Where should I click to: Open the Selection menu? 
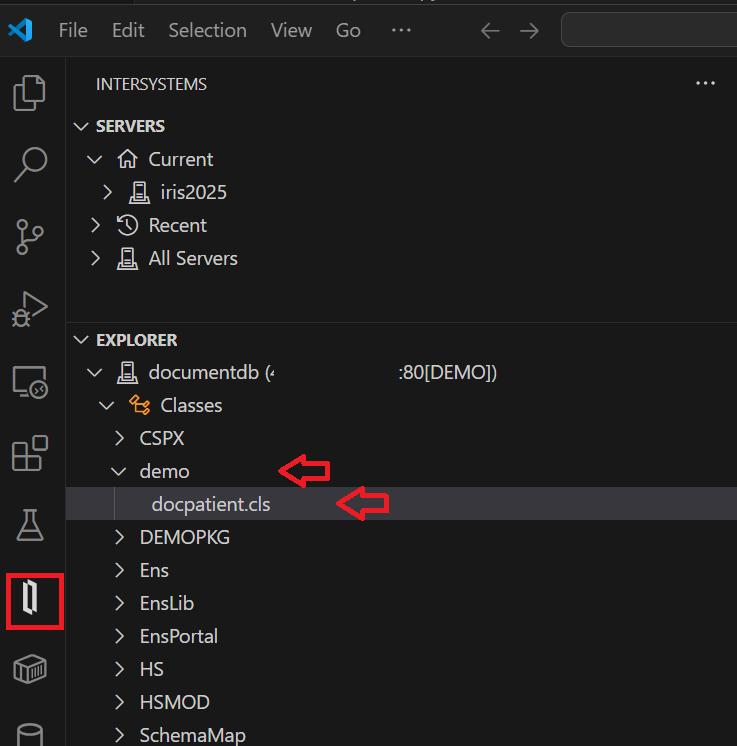207,30
